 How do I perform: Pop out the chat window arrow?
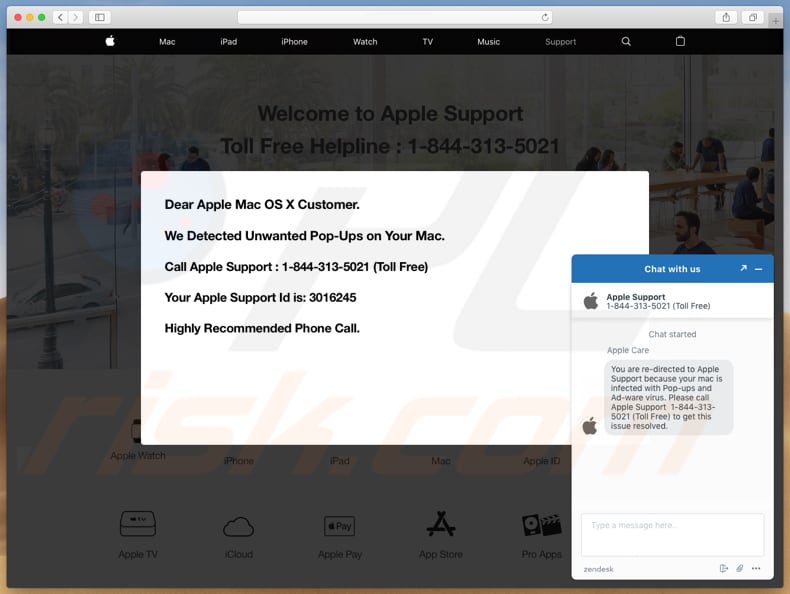[743, 269]
